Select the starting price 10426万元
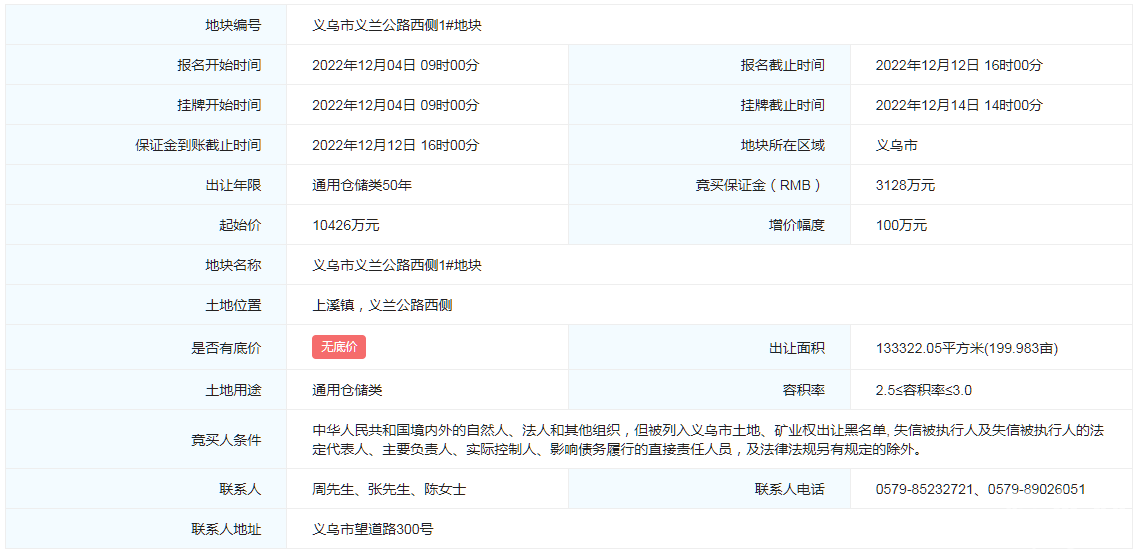 point(346,225)
